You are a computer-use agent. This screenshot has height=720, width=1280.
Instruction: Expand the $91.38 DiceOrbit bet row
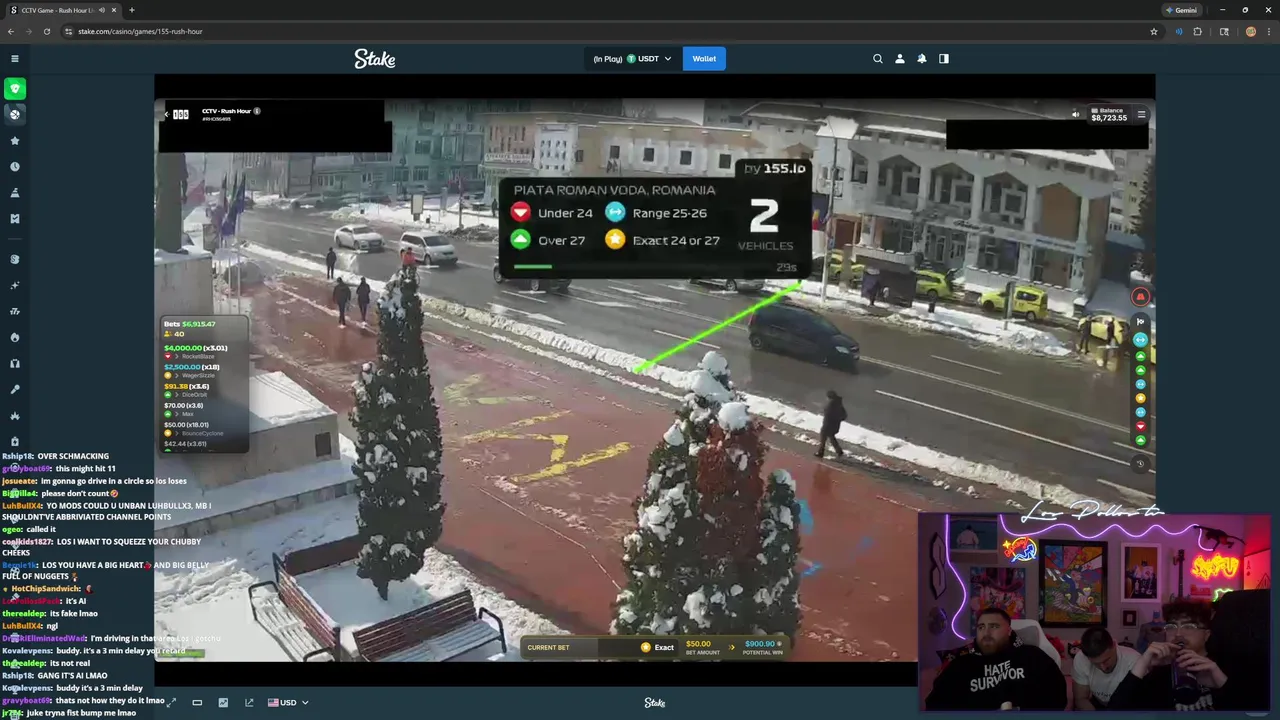coord(187,389)
